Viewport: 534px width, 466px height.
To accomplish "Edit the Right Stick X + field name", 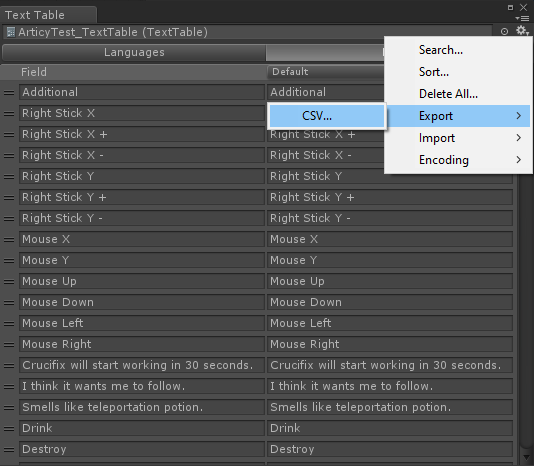I will (142, 135).
